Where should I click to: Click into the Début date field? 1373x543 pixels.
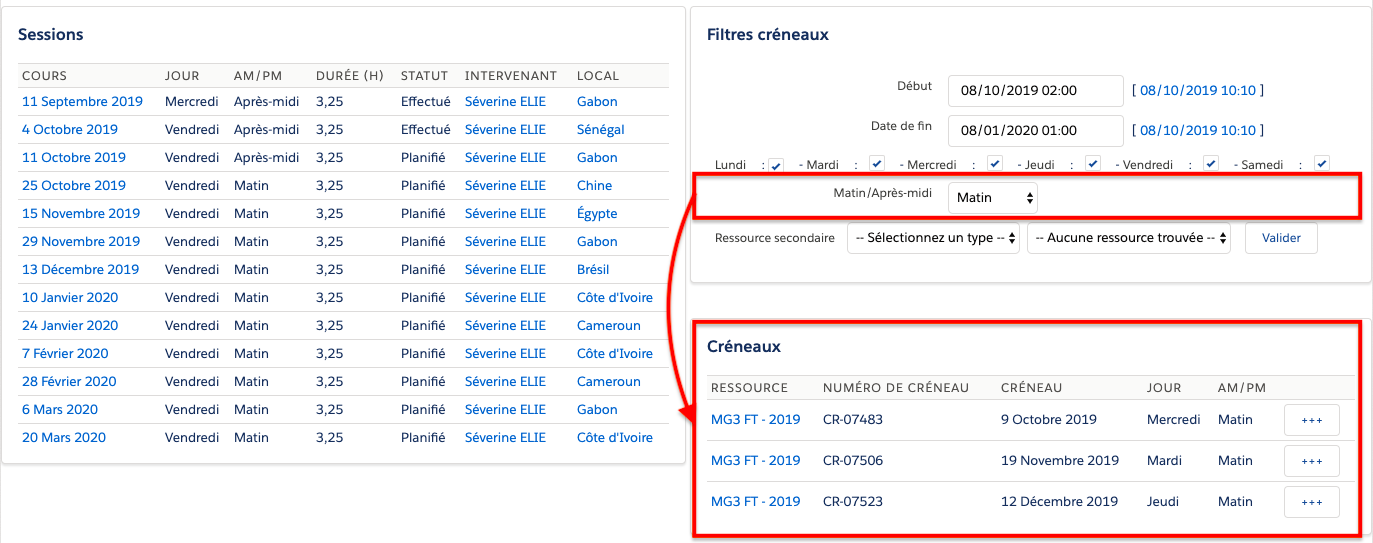click(1035, 91)
